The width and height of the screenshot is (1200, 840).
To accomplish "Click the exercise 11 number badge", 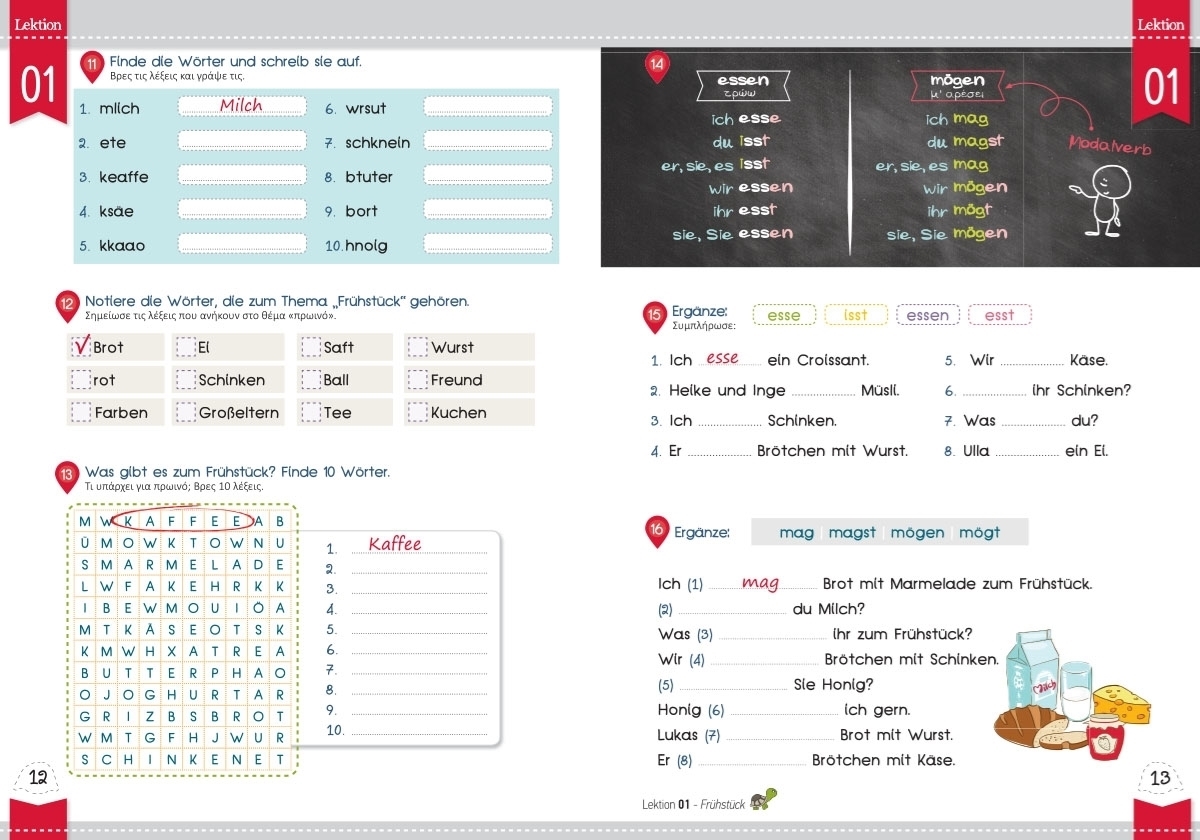I will [x=92, y=66].
